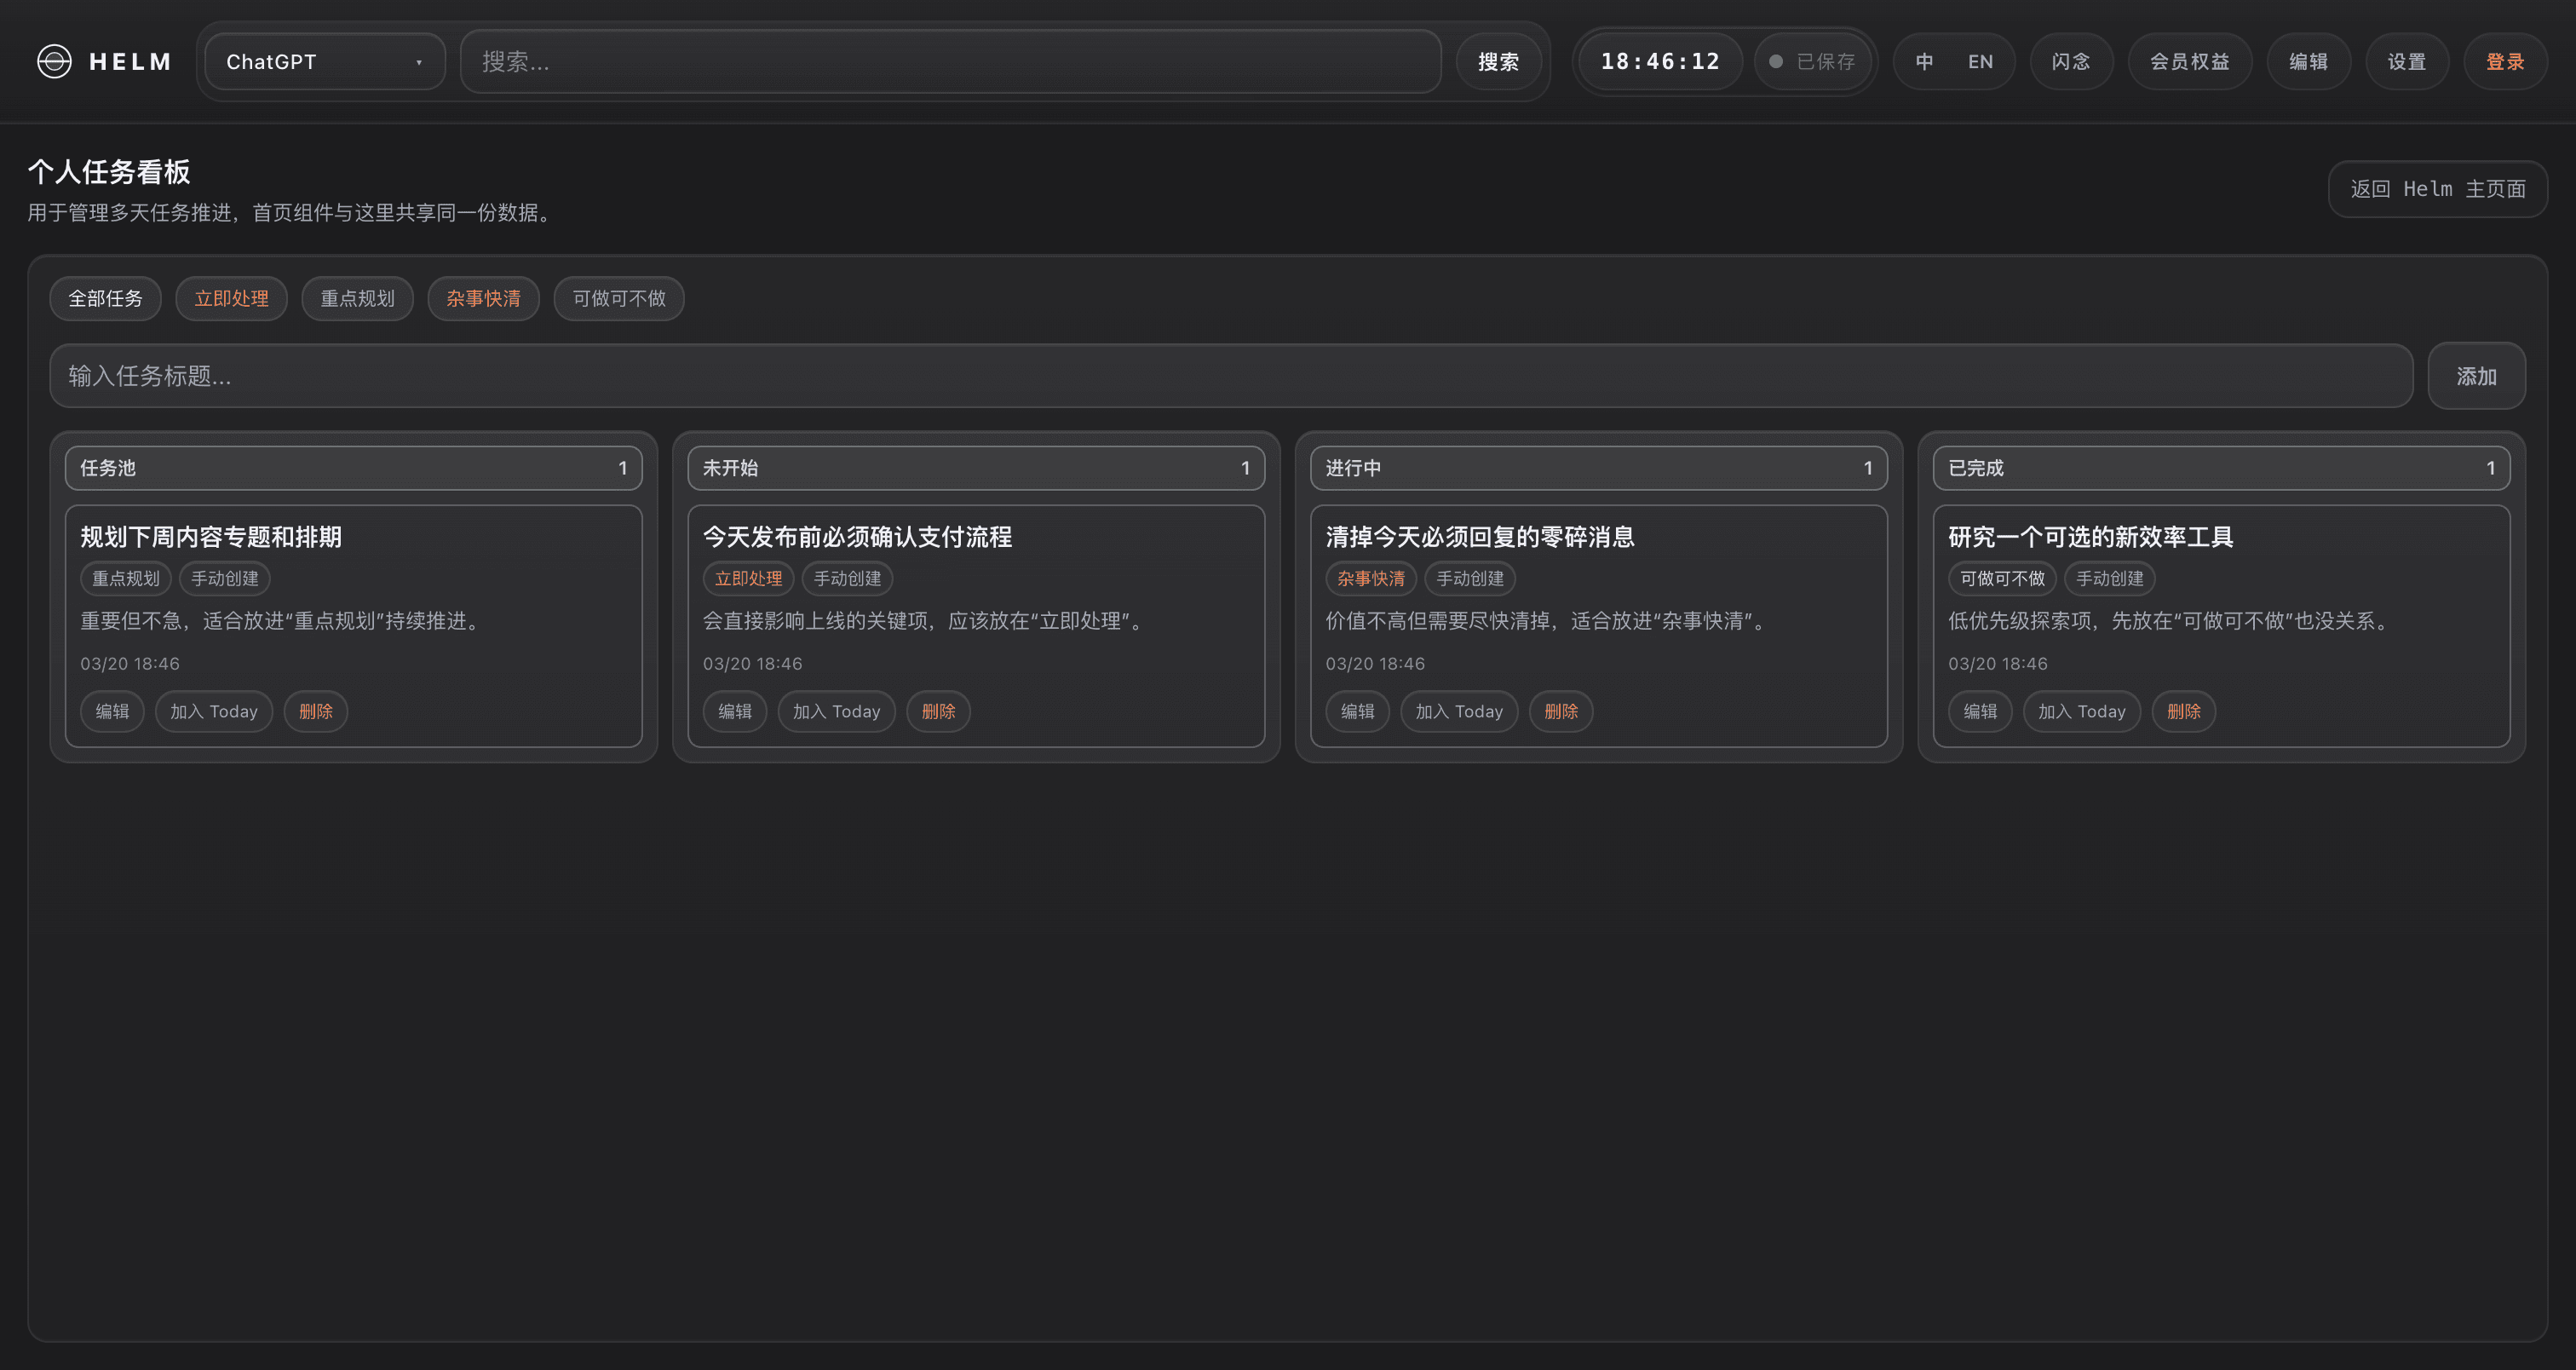Select the 立即处理 filter chip
Screen dimensions: 2576x1370
[x=231, y=298]
